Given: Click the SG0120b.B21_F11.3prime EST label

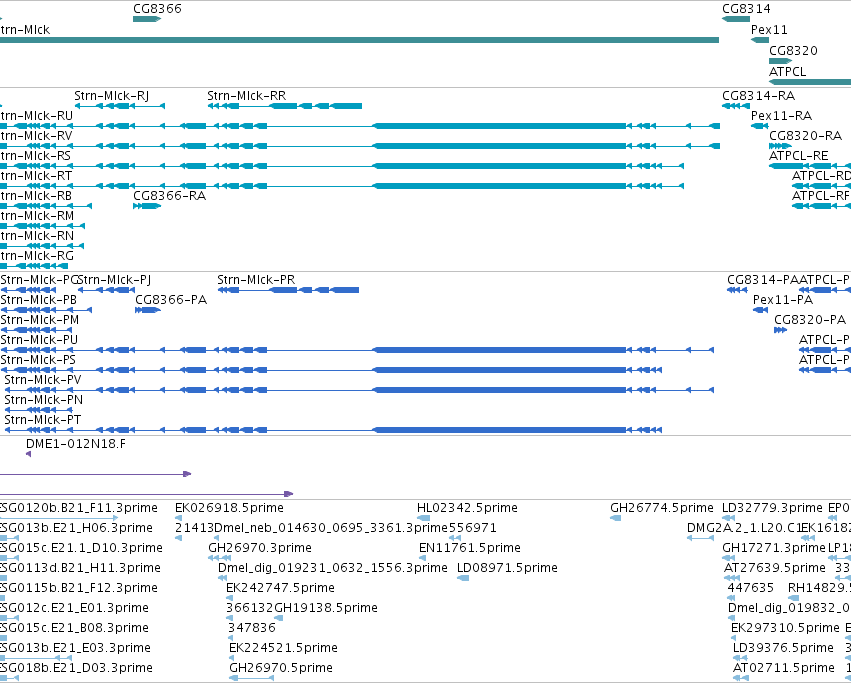Looking at the screenshot, I should [79, 508].
